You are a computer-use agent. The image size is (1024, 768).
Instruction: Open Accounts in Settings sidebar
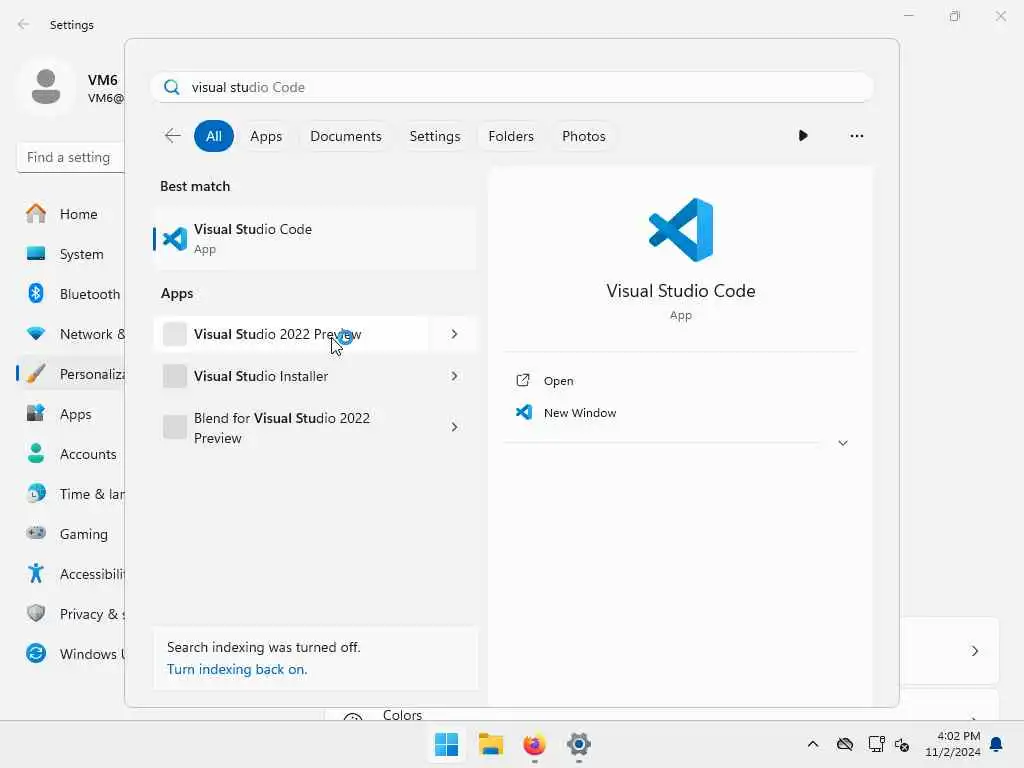click(71, 454)
